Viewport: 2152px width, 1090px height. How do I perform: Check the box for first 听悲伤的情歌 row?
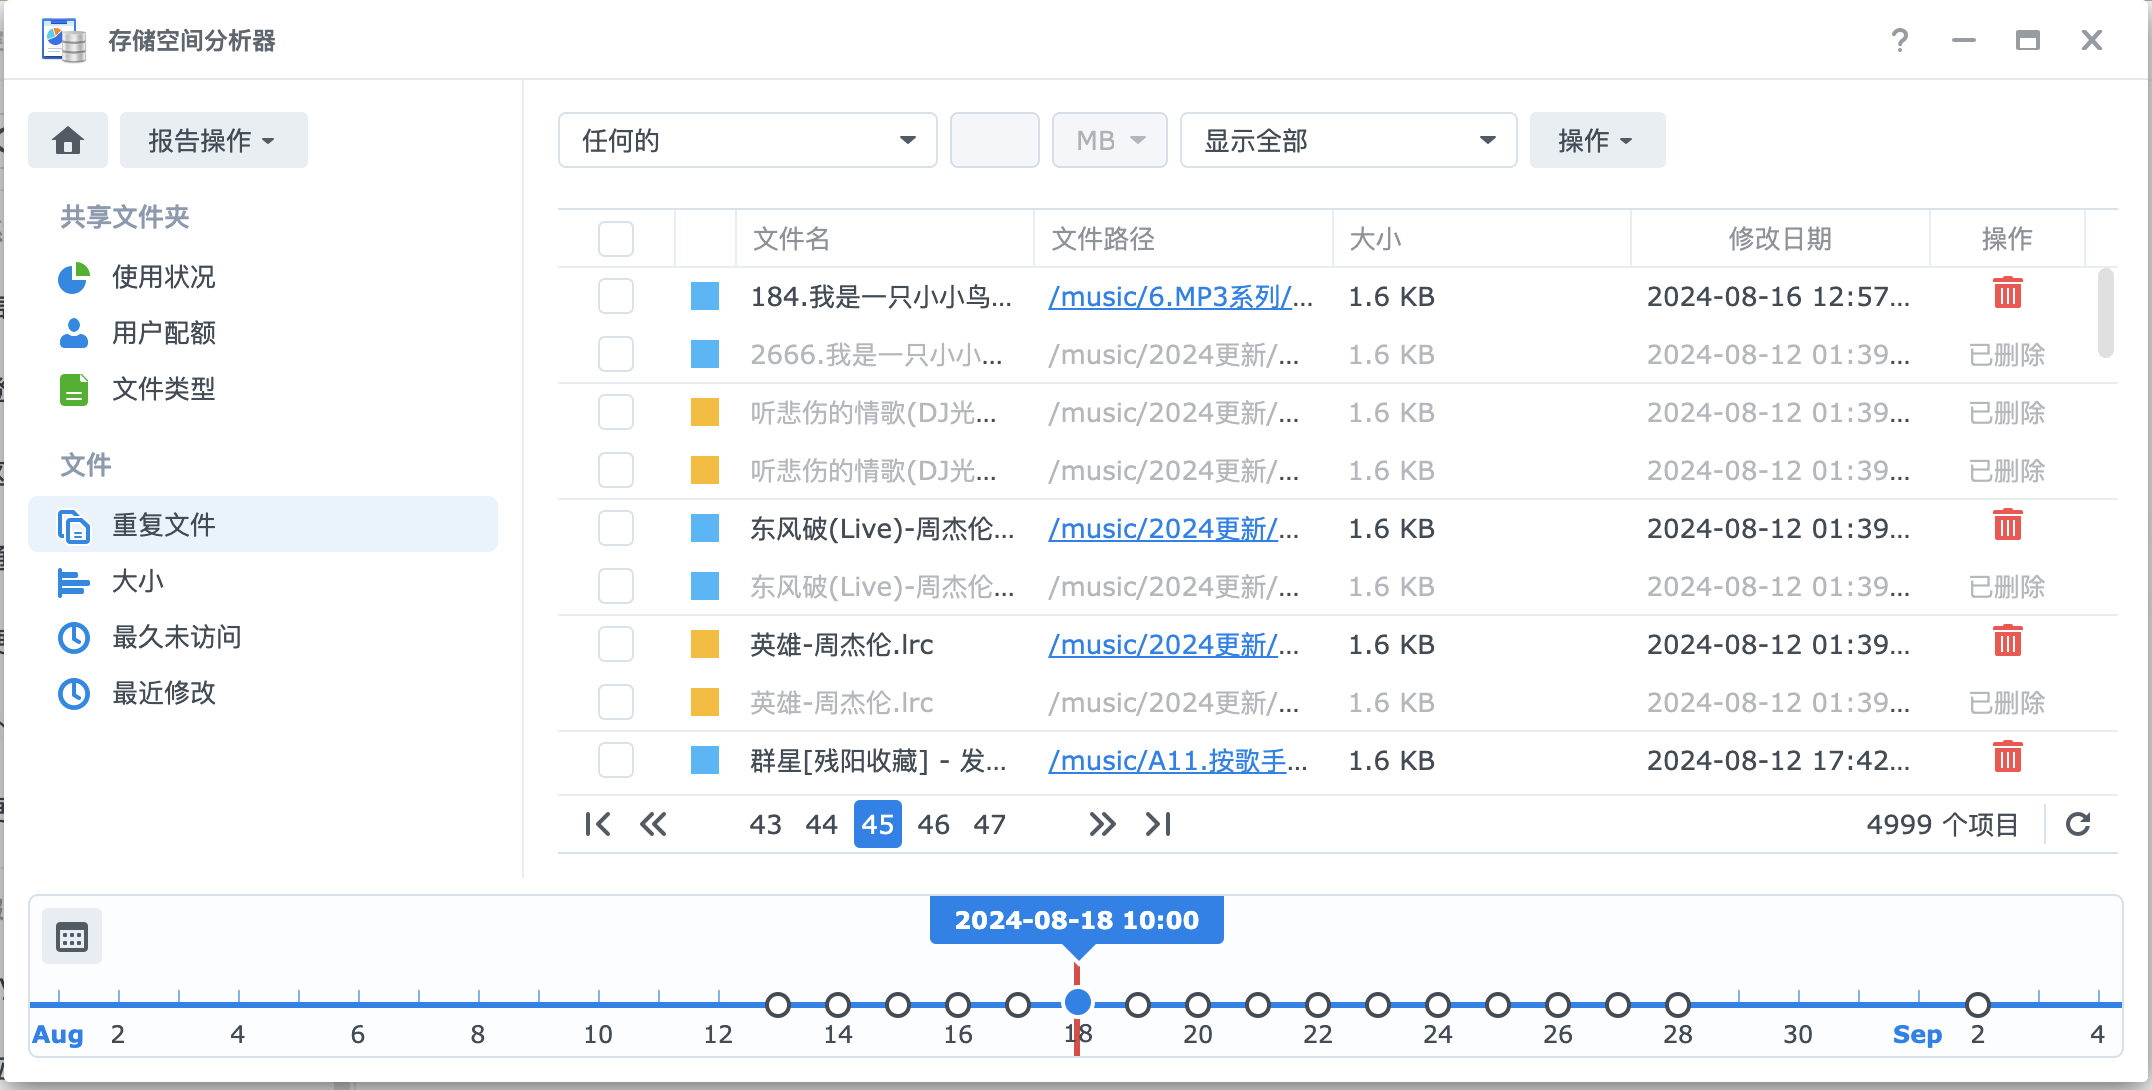(616, 412)
